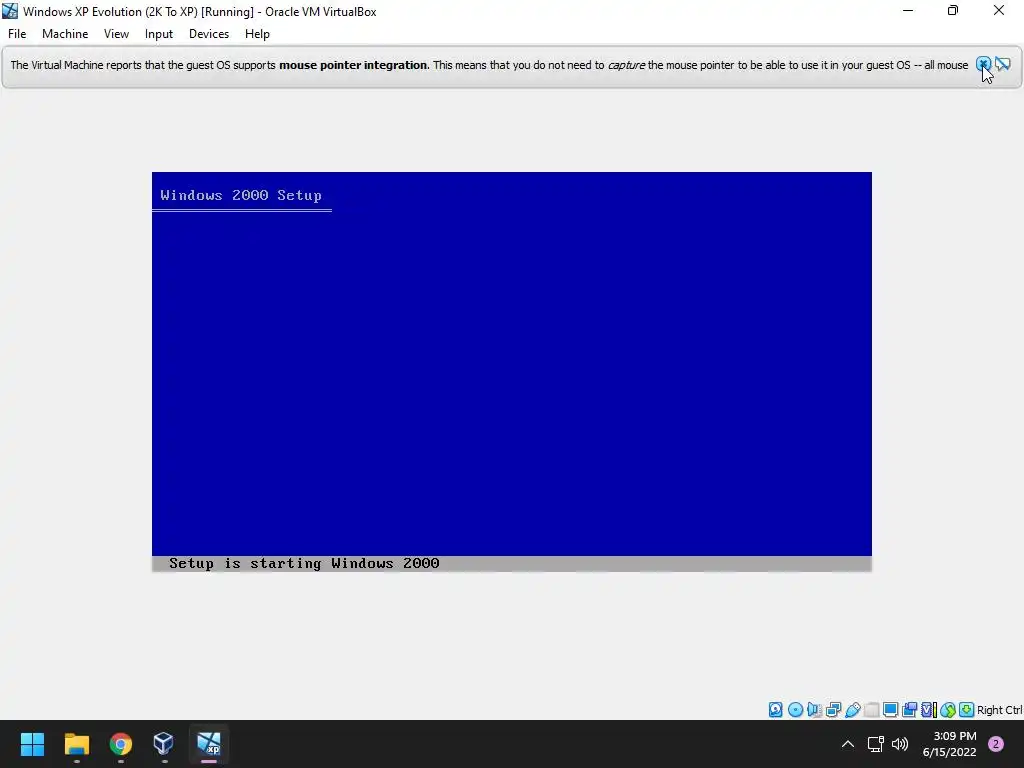Click the hard disk activity indicator
1024x768 pixels.
[x=775, y=709]
